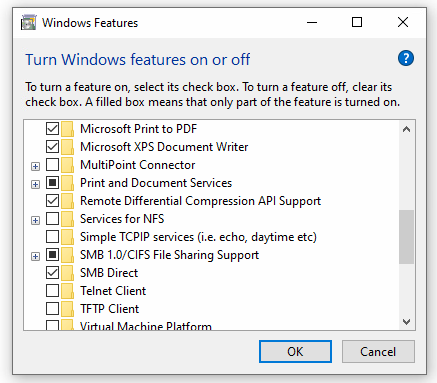The image size is (437, 383).
Task: Click the folder icon beside Telnet Client
Action: click(67, 291)
